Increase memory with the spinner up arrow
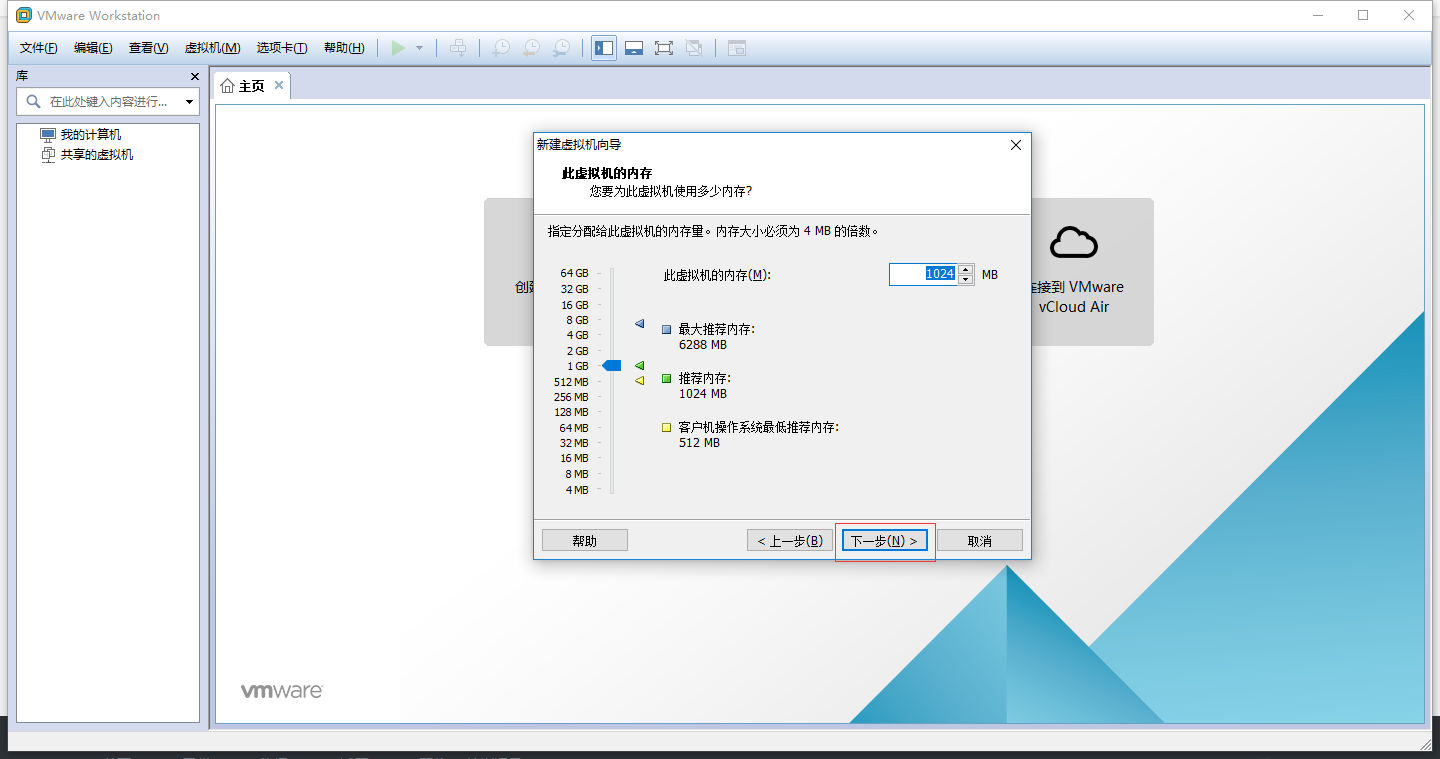1440x759 pixels. point(965,269)
